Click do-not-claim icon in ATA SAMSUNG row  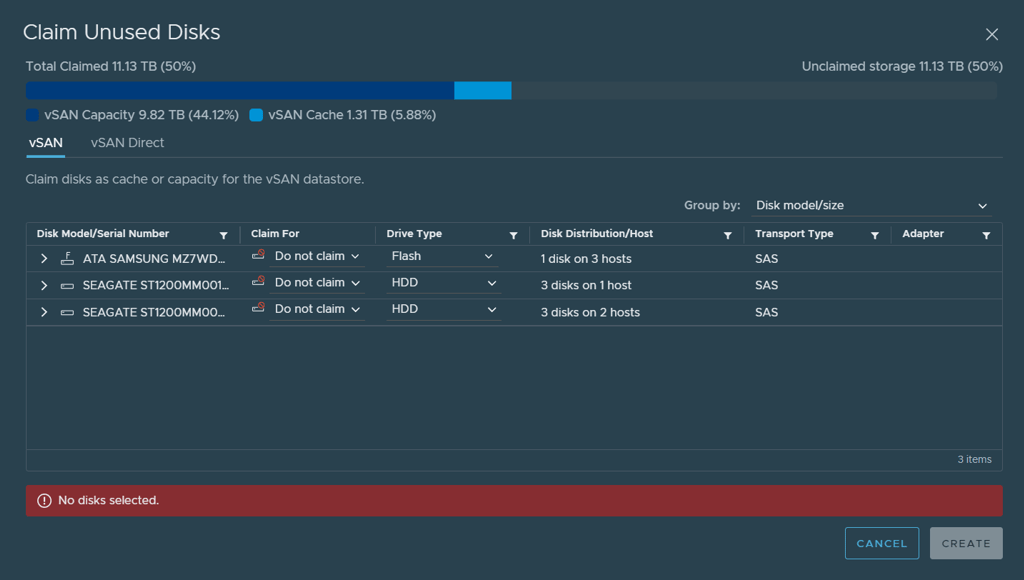(x=259, y=255)
